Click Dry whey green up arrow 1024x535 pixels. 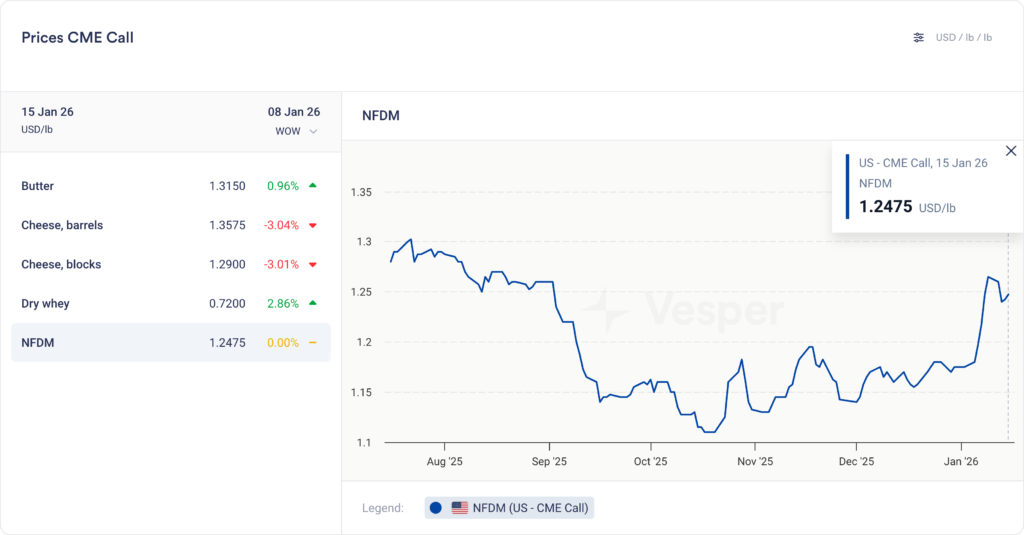[x=313, y=303]
